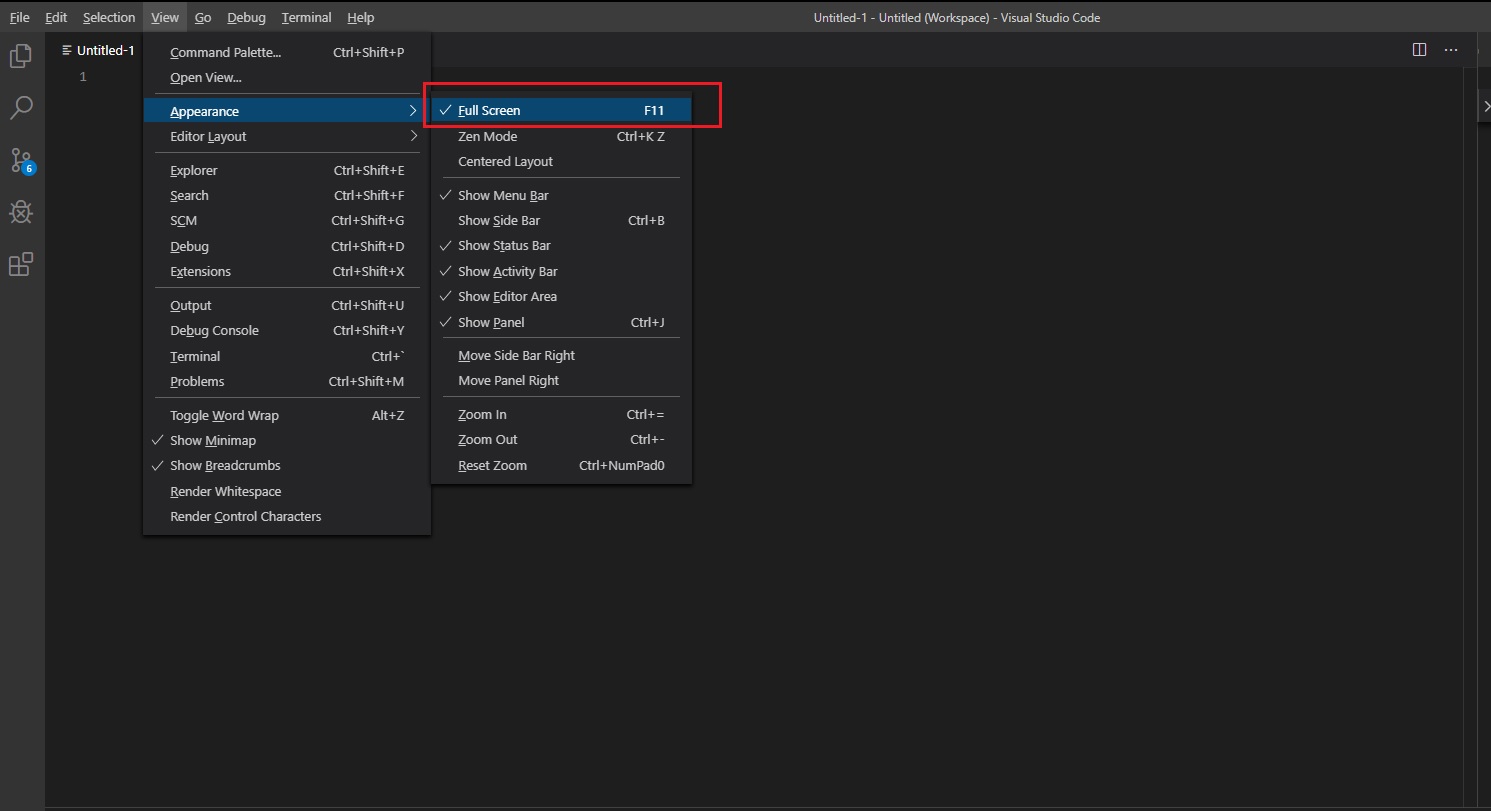Viewport: 1491px width, 811px height.
Task: Open the editor More Actions ellipsis
Action: [1451, 50]
